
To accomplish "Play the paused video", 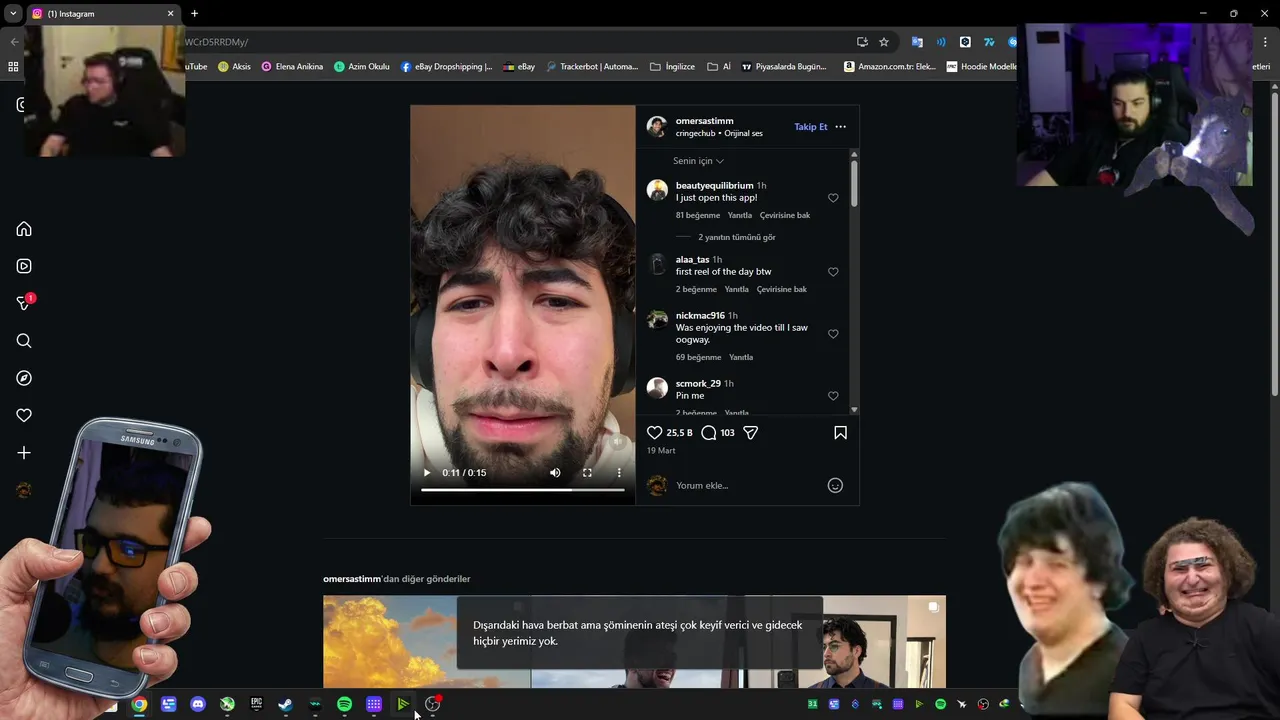I will (x=427, y=473).
